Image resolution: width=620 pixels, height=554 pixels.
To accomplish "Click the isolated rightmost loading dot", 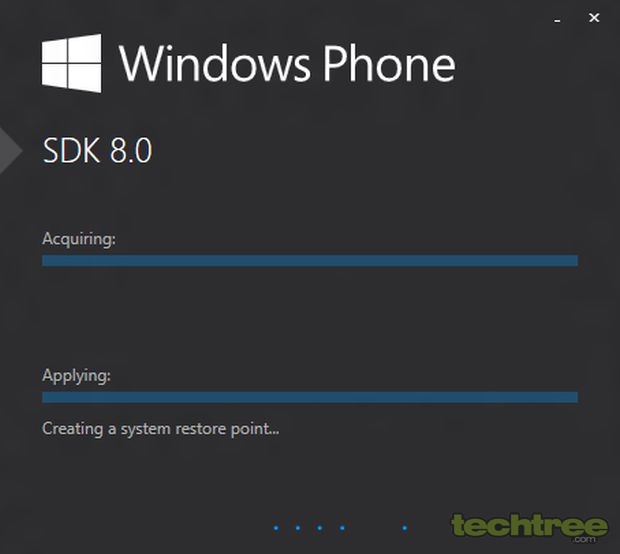I will click(405, 528).
